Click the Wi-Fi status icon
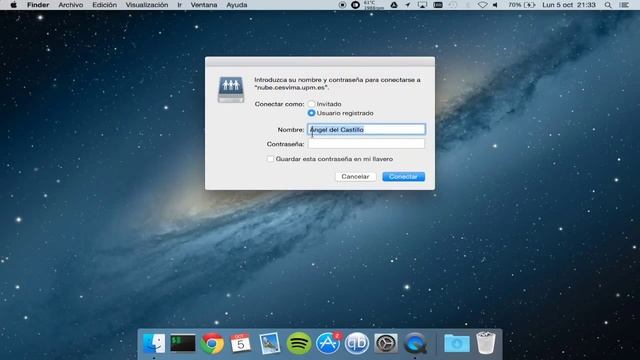 pyautogui.click(x=482, y=5)
